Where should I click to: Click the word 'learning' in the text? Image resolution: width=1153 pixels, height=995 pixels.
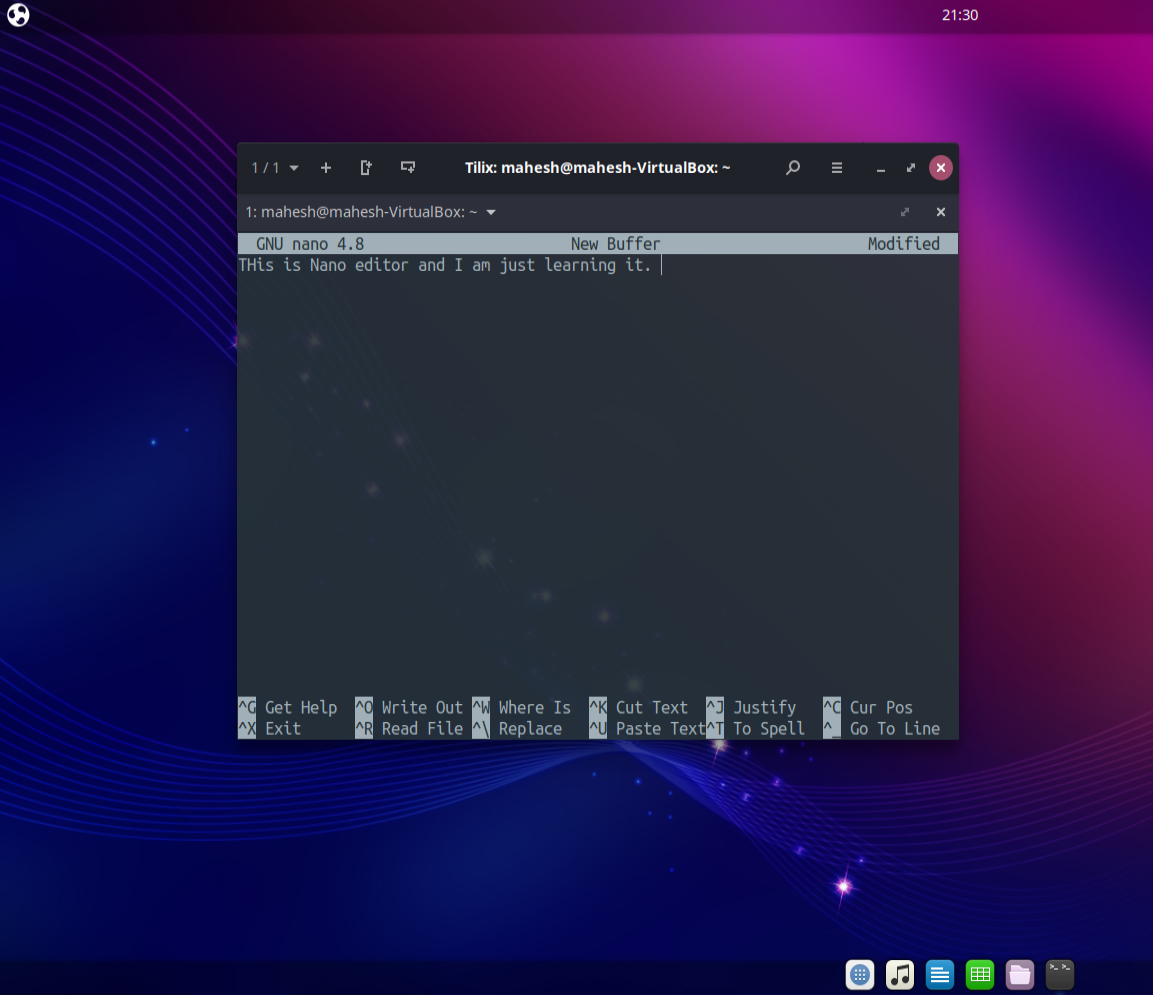coord(580,265)
